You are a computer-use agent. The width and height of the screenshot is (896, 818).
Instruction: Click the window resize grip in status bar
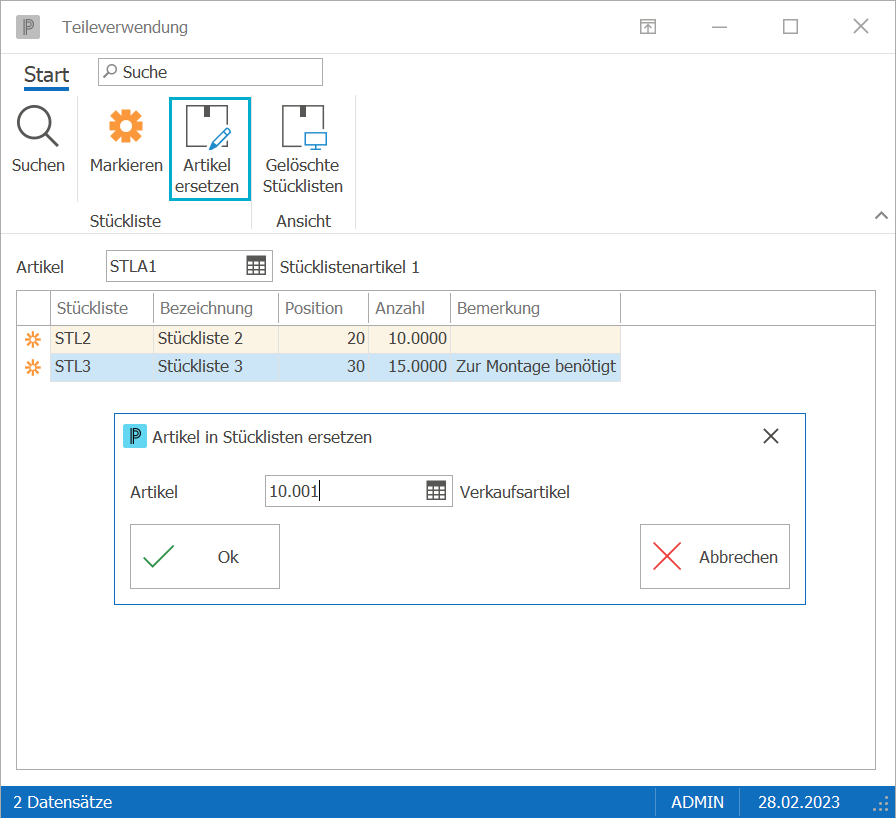click(x=882, y=804)
